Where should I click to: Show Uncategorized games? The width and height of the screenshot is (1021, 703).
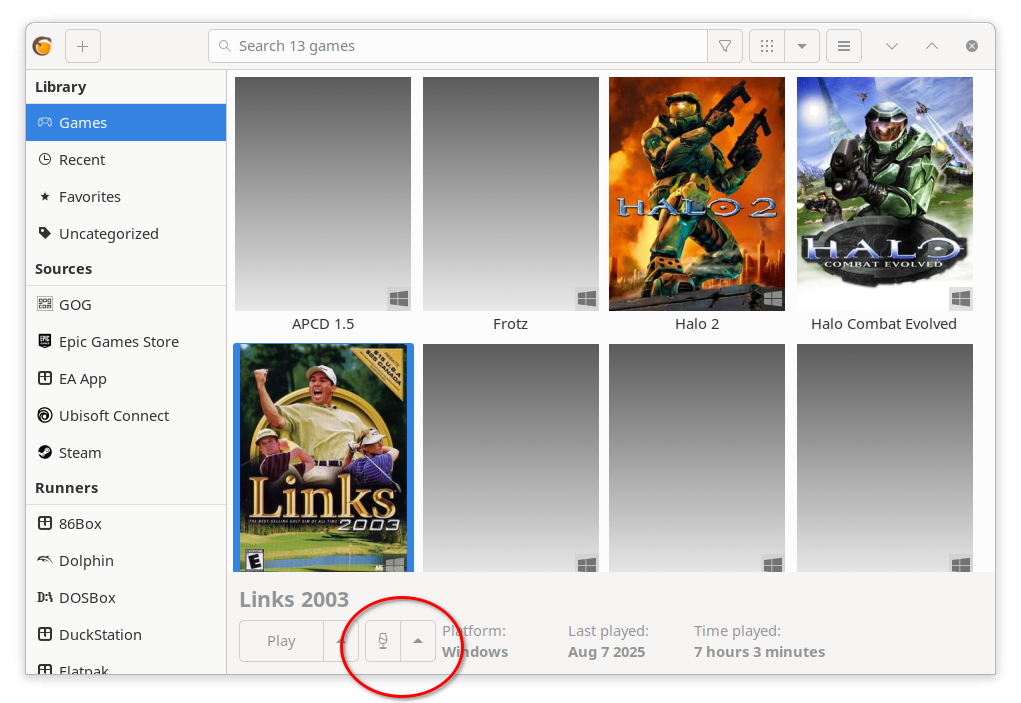(126, 234)
